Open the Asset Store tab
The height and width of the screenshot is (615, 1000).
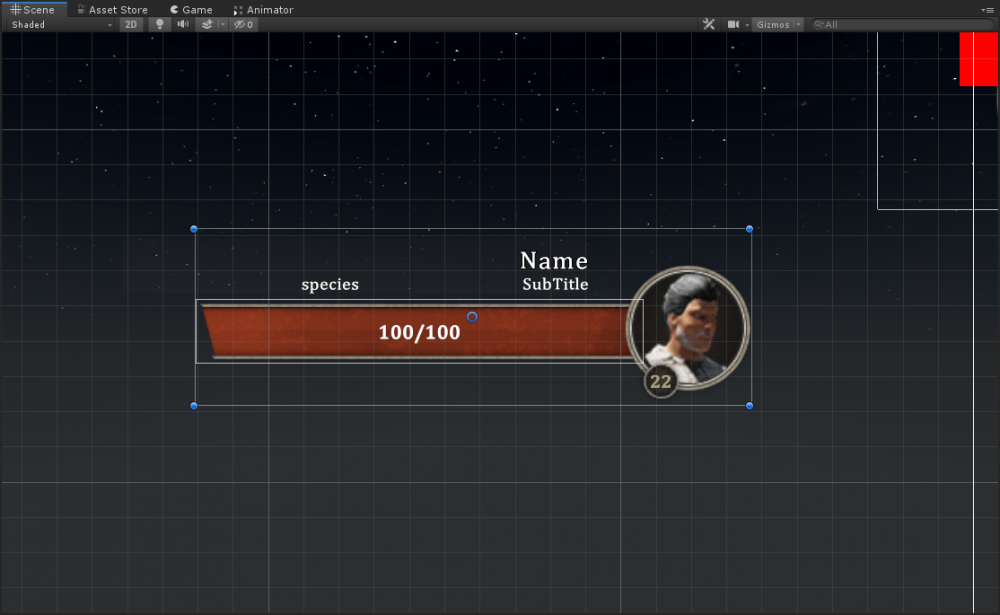111,9
